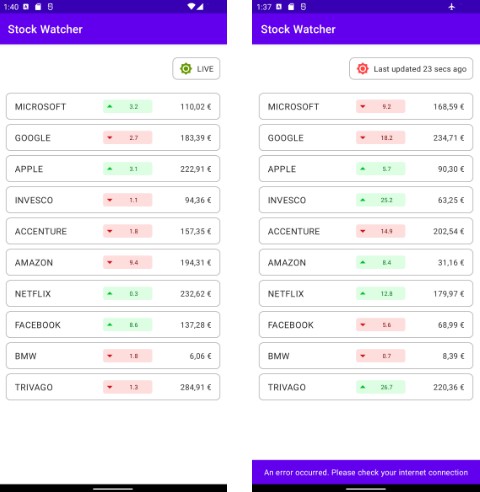Click the red down arrow on BMW 0.7
480x492 pixels.
(363, 356)
